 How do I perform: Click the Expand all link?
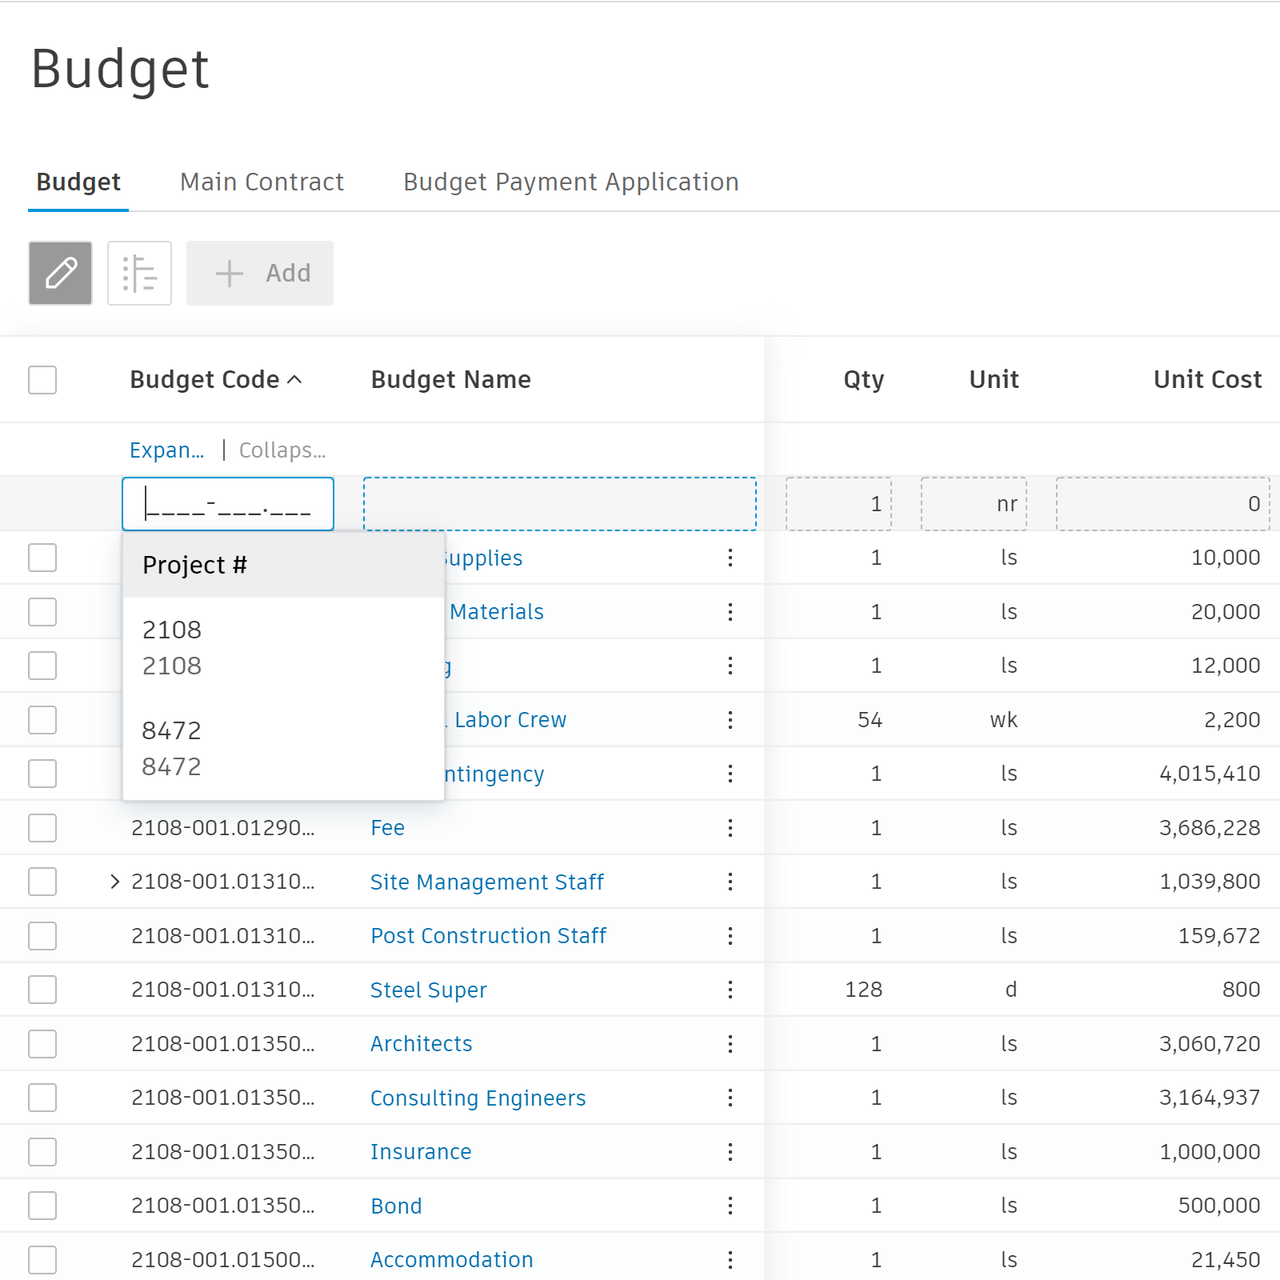167,450
